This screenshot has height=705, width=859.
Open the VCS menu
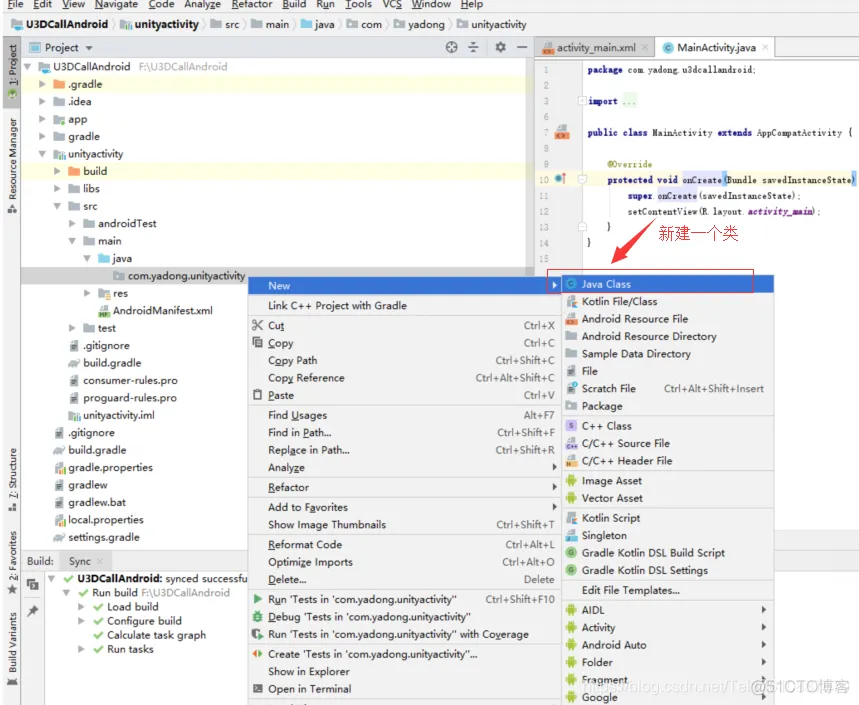click(392, 4)
